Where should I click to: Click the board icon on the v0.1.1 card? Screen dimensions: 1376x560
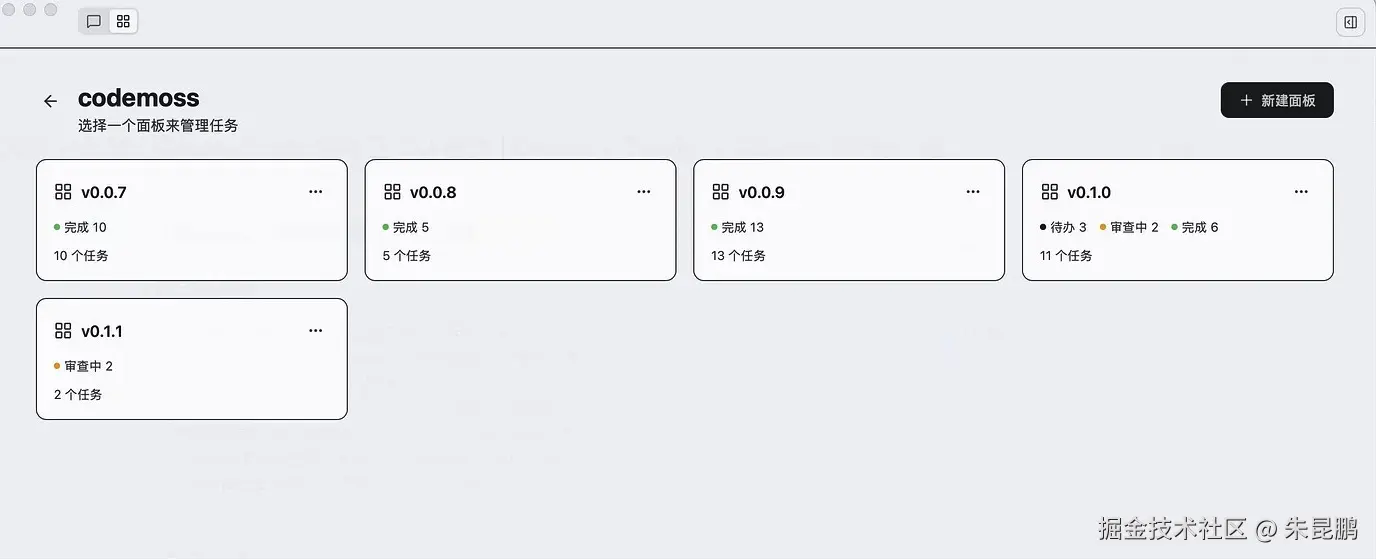coord(63,331)
